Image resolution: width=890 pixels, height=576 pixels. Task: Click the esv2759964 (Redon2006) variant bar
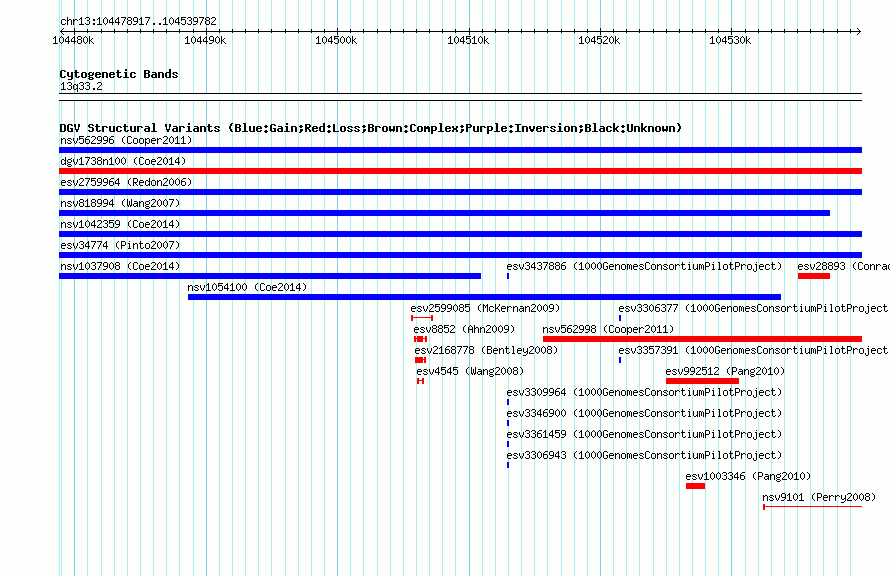coord(460,192)
